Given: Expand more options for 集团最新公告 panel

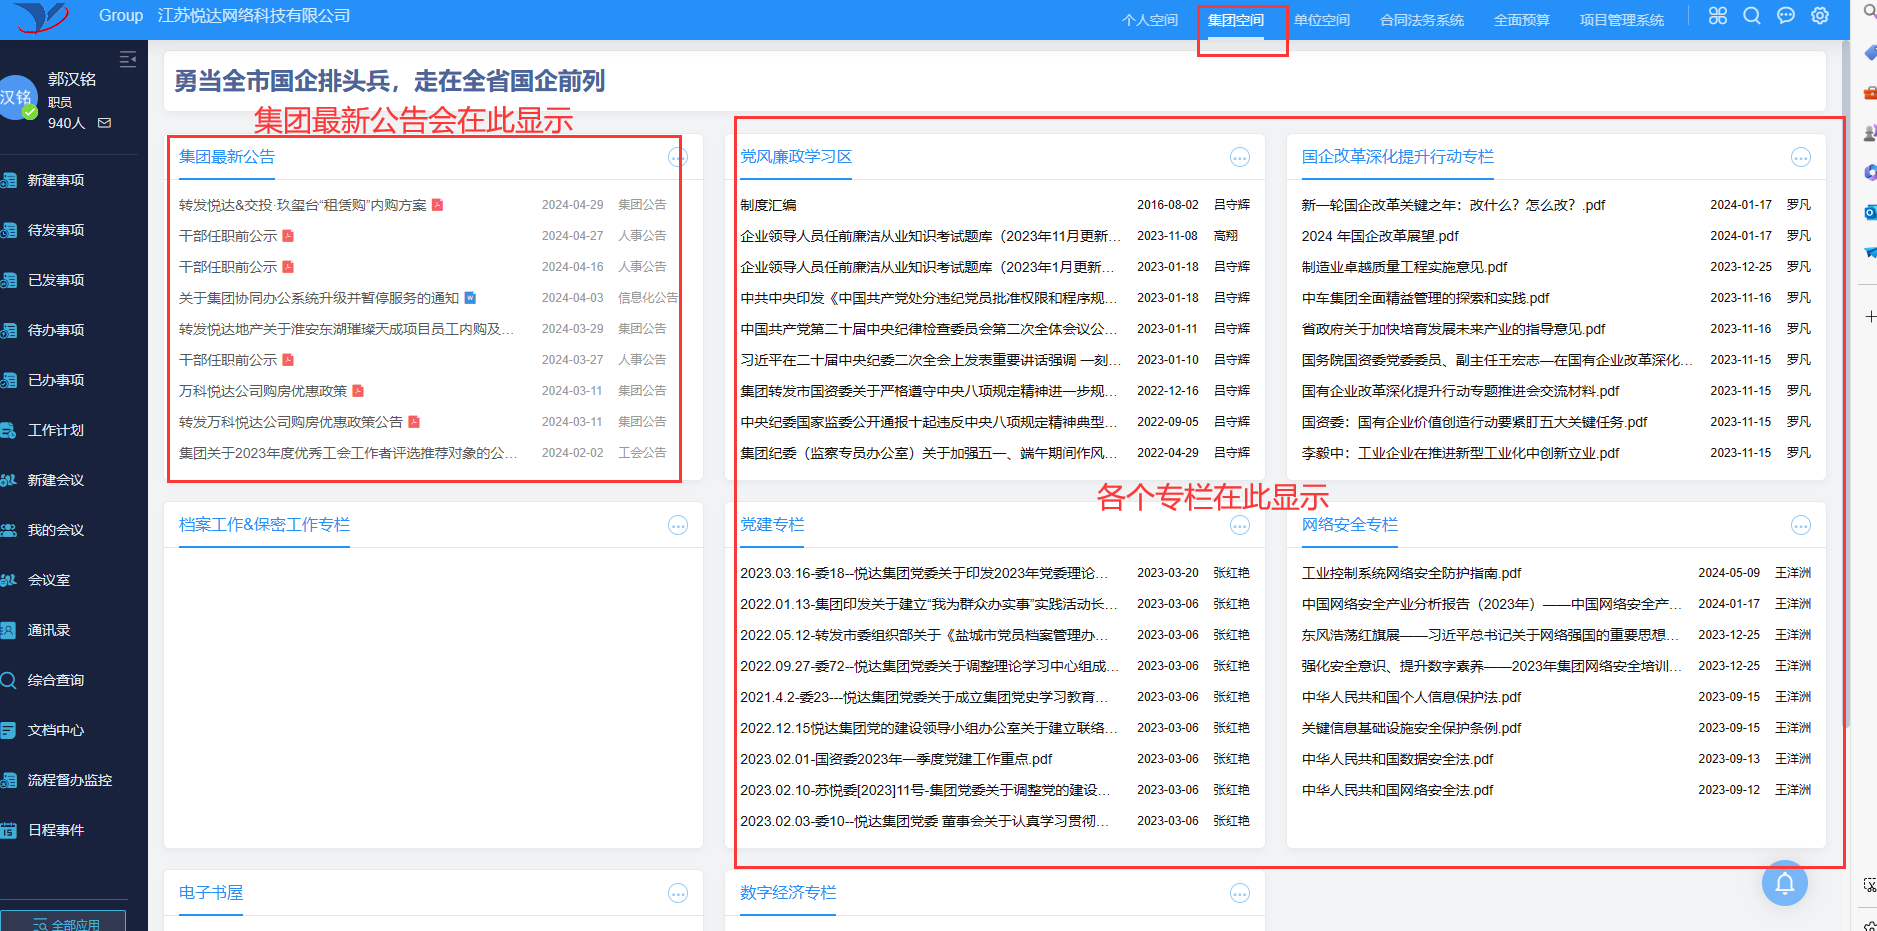Looking at the screenshot, I should coord(678,157).
